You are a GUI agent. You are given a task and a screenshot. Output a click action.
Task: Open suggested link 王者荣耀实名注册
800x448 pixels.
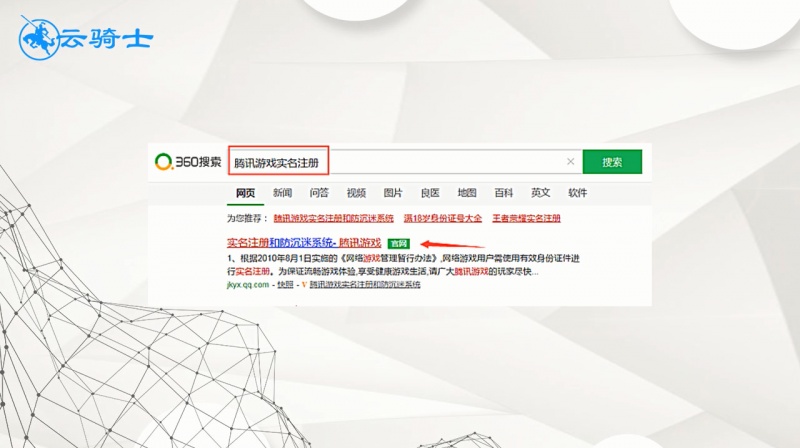coord(526,218)
